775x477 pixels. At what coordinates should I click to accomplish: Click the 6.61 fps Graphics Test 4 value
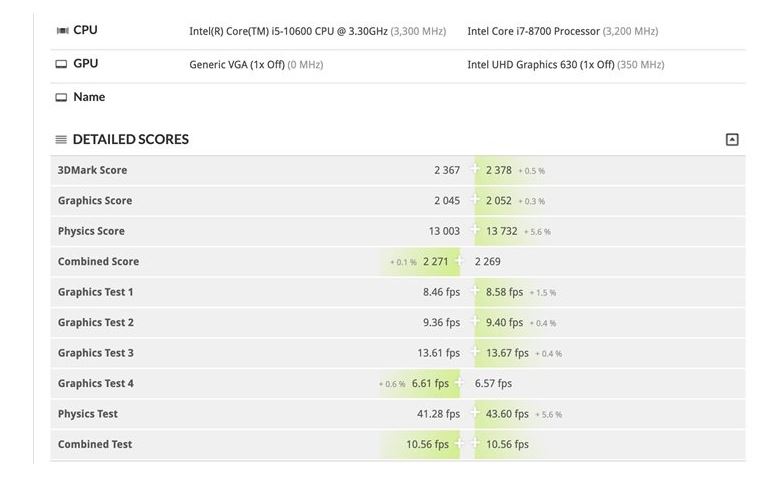coord(430,384)
